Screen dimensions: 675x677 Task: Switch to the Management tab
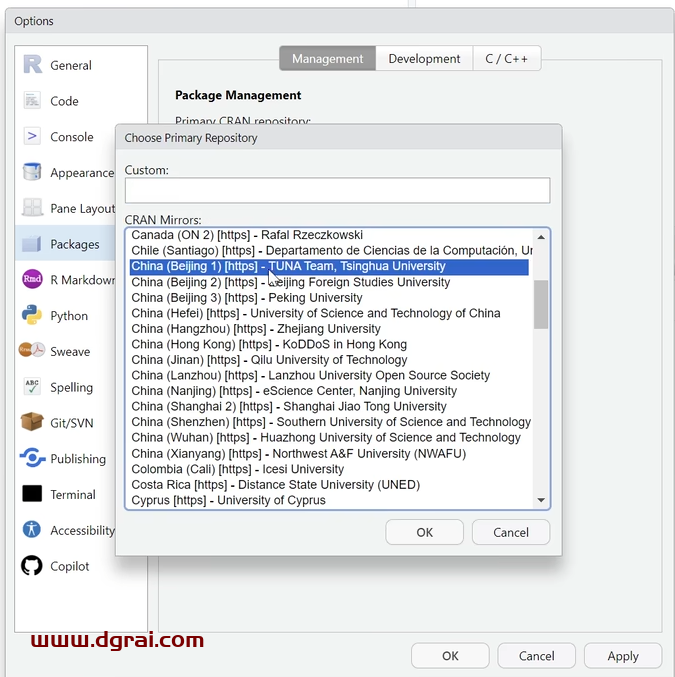(327, 59)
